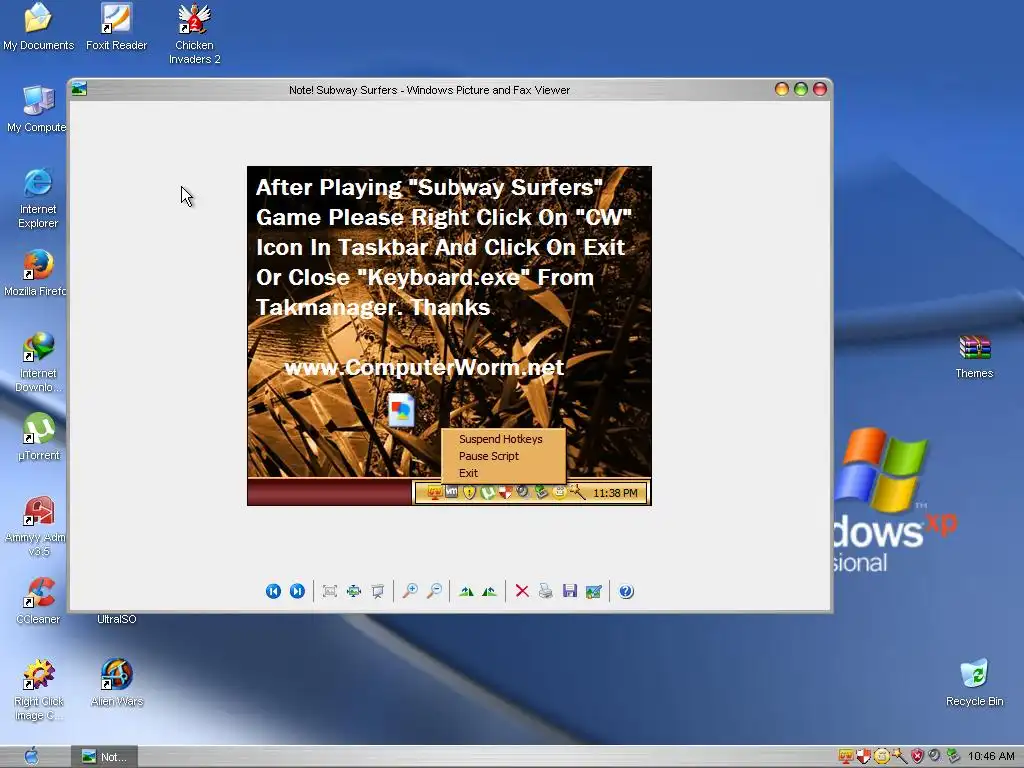Select the Mozilla Firefox shortcut
This screenshot has height=768, width=1024.
tap(35, 273)
